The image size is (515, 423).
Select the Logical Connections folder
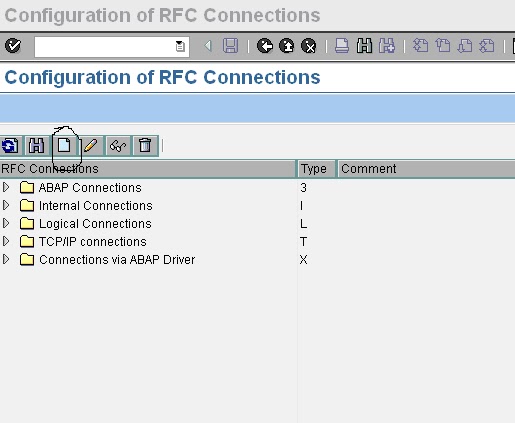[95, 224]
